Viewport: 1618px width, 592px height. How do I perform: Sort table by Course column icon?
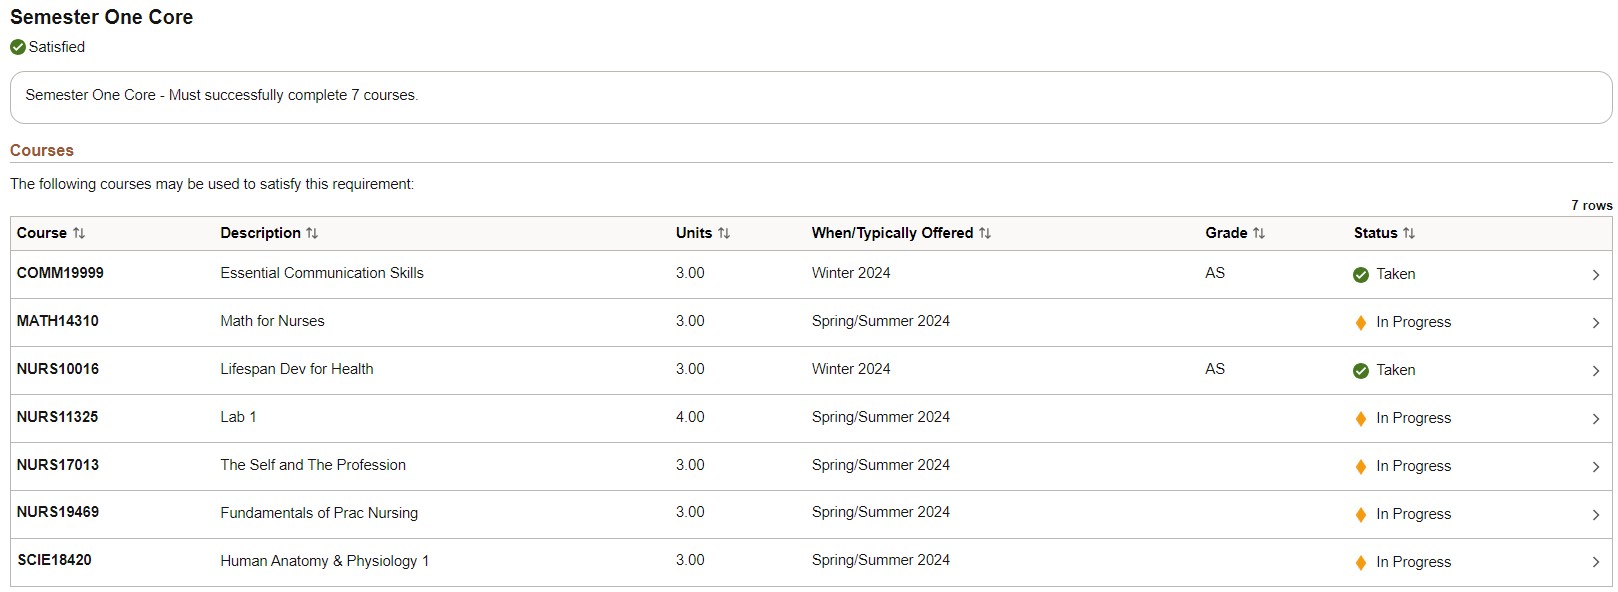click(x=79, y=233)
